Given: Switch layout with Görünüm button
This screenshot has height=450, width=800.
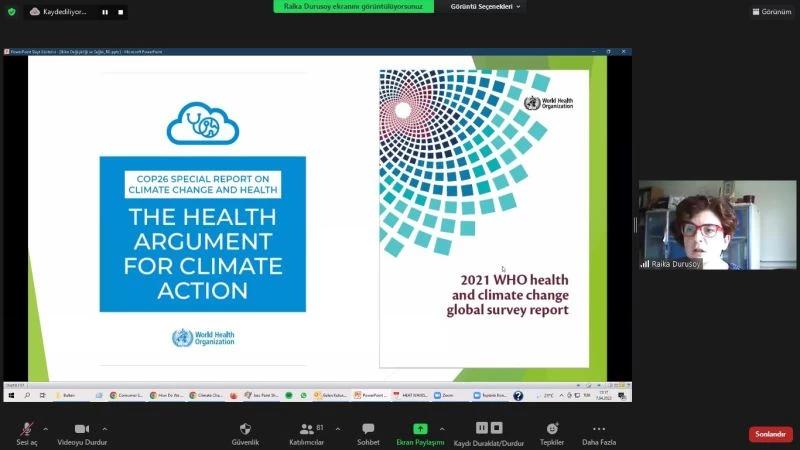Looking at the screenshot, I should click(x=771, y=12).
